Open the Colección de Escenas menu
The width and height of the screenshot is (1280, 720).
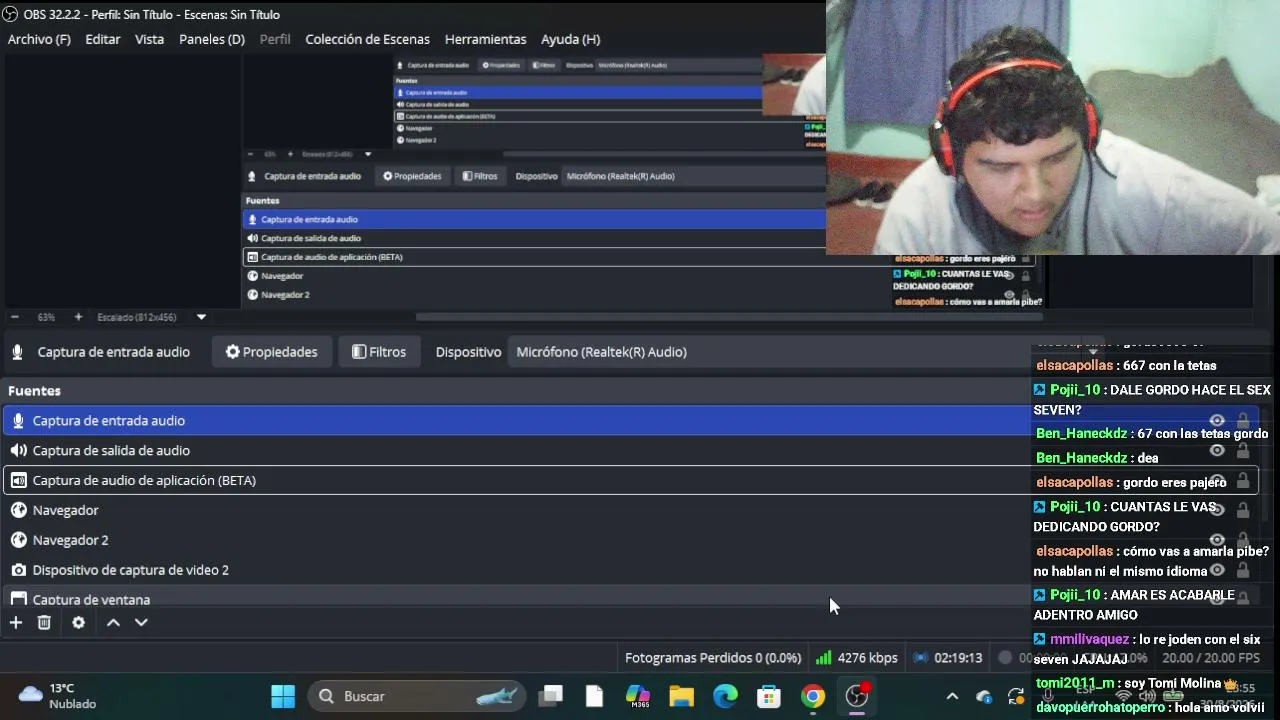pyautogui.click(x=367, y=39)
